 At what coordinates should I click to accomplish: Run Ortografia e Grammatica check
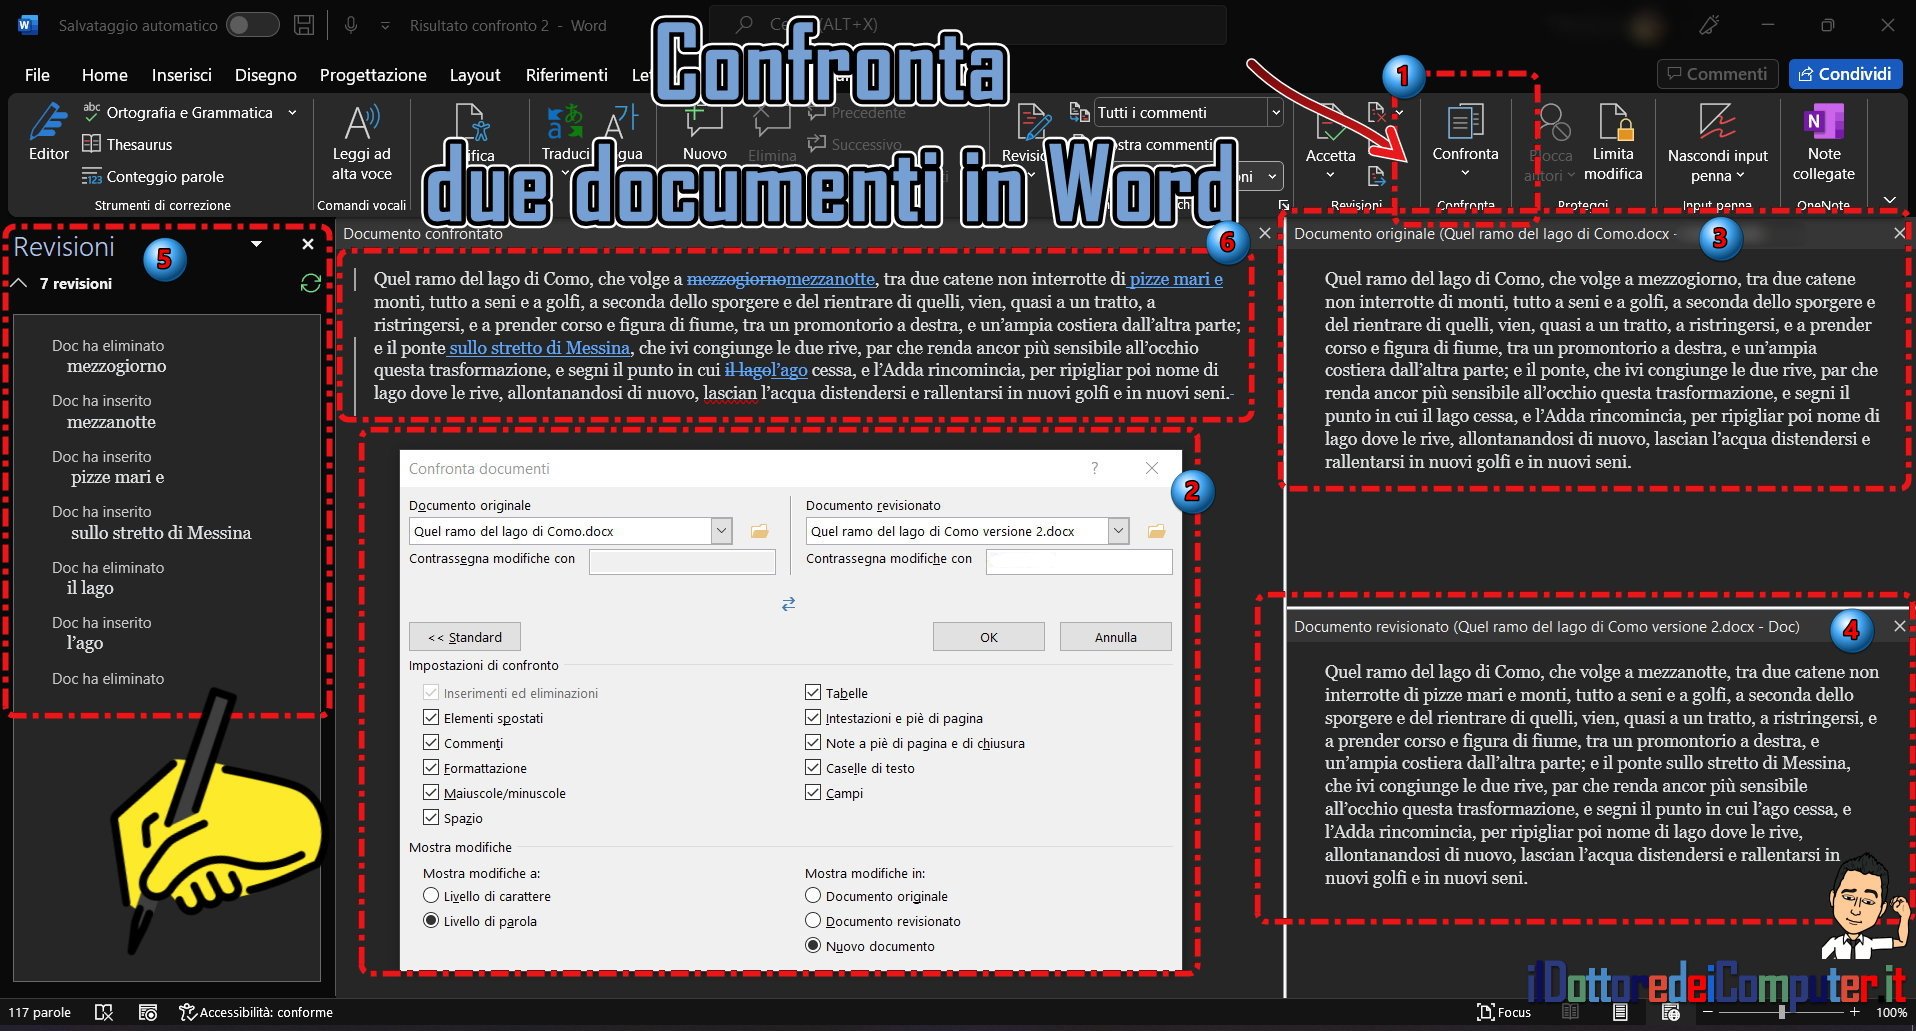click(178, 113)
